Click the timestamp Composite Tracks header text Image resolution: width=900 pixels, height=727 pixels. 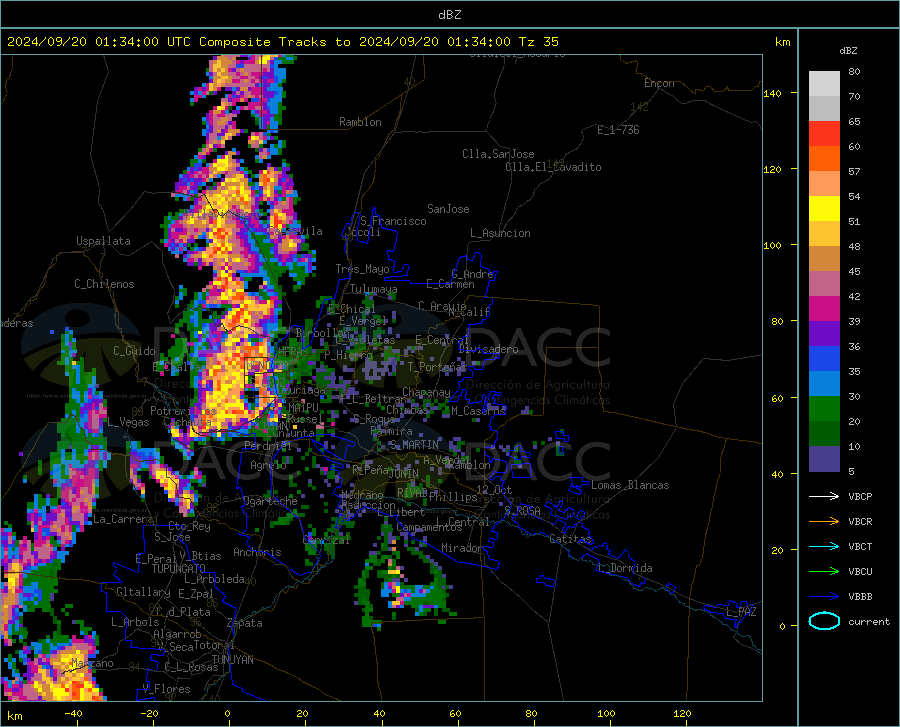tap(282, 42)
